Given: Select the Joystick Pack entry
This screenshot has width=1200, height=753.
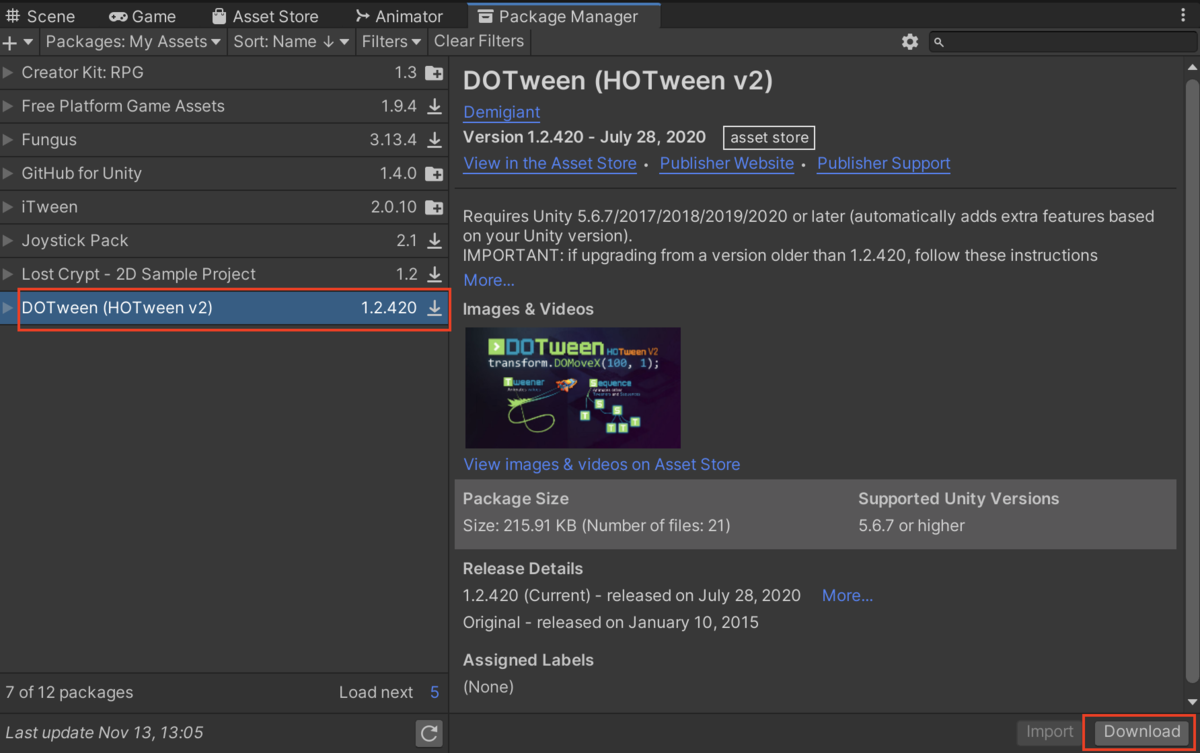Looking at the screenshot, I should [x=75, y=241].
